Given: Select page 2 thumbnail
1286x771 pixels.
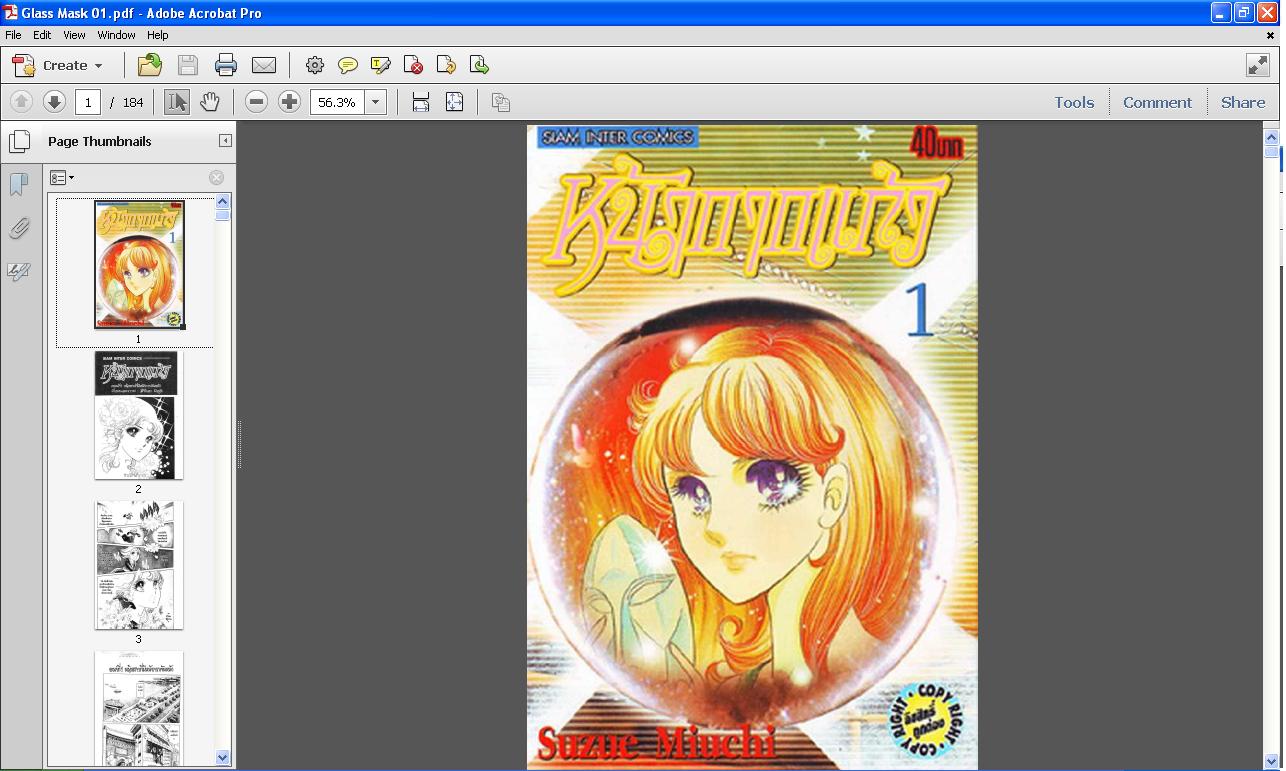Looking at the screenshot, I should tap(138, 415).
